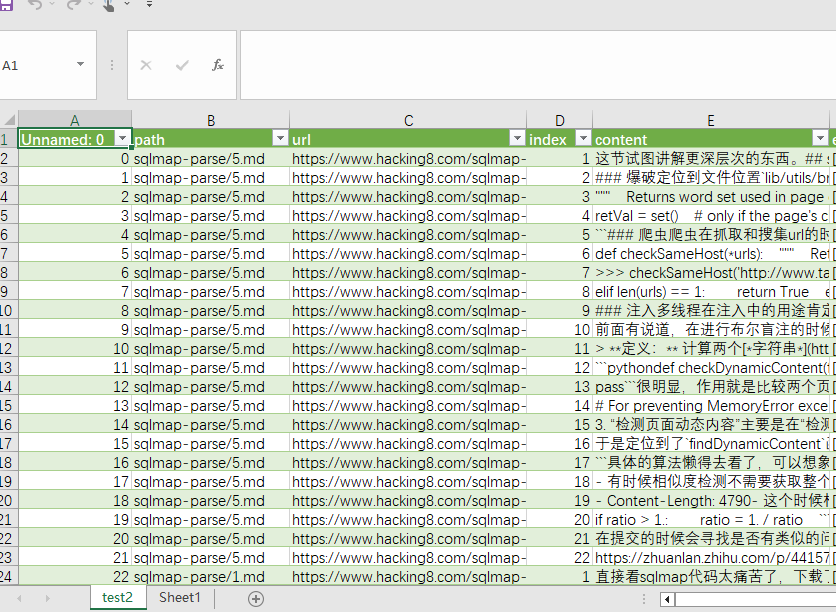Click previous sheet navigation arrow
This screenshot has height=612, width=836.
point(19,599)
